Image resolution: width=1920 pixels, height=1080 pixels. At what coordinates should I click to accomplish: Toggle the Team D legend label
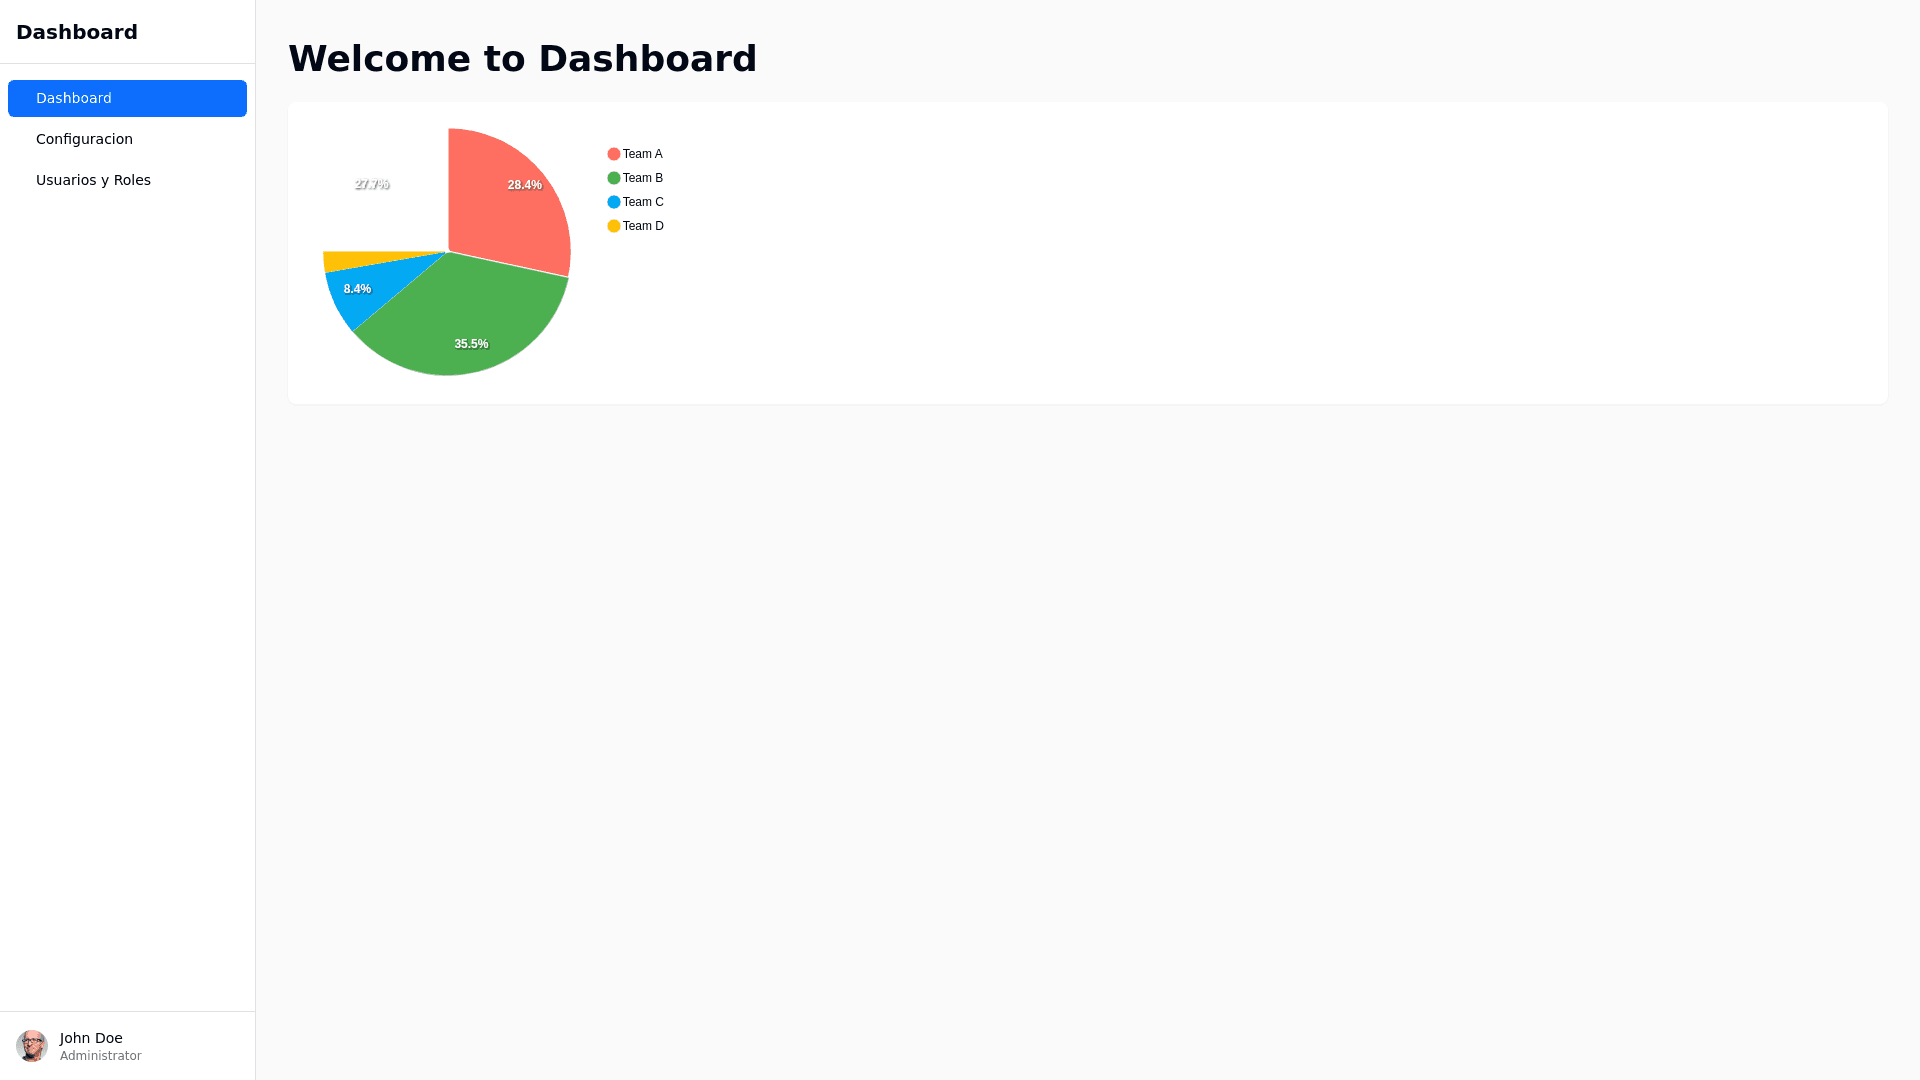(643, 226)
